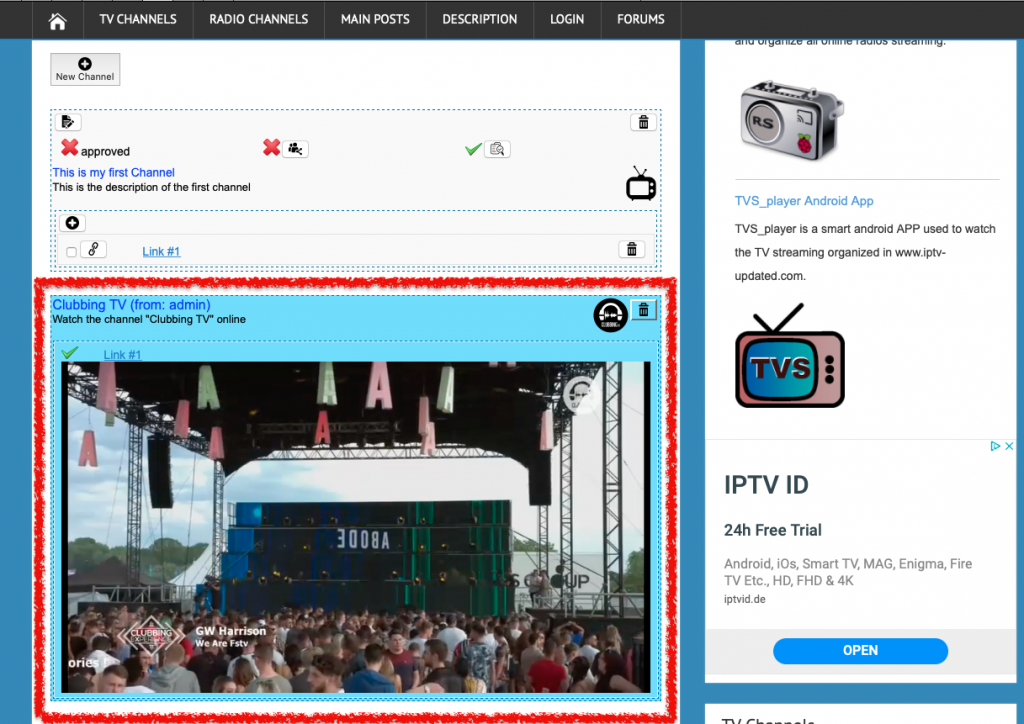Click green checkmark beside Clubbing TV Link #1
The image size is (1024, 724).
coord(70,353)
